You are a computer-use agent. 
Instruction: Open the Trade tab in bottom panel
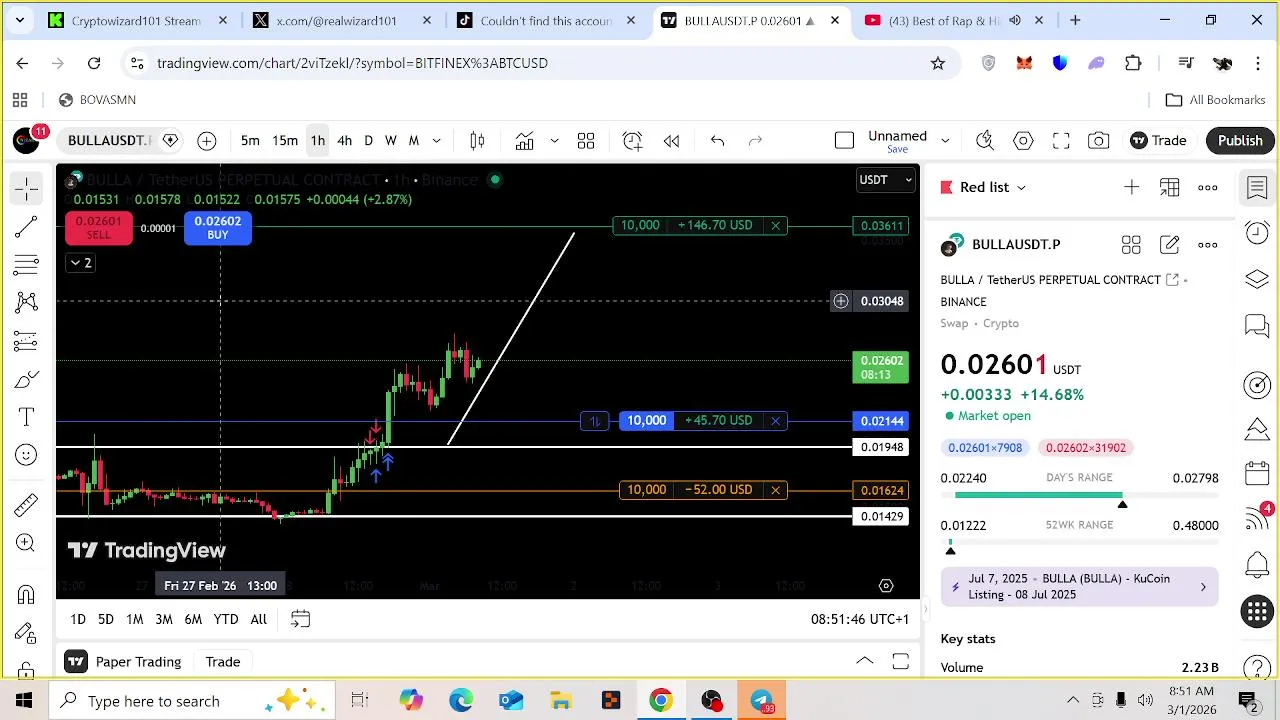click(223, 662)
